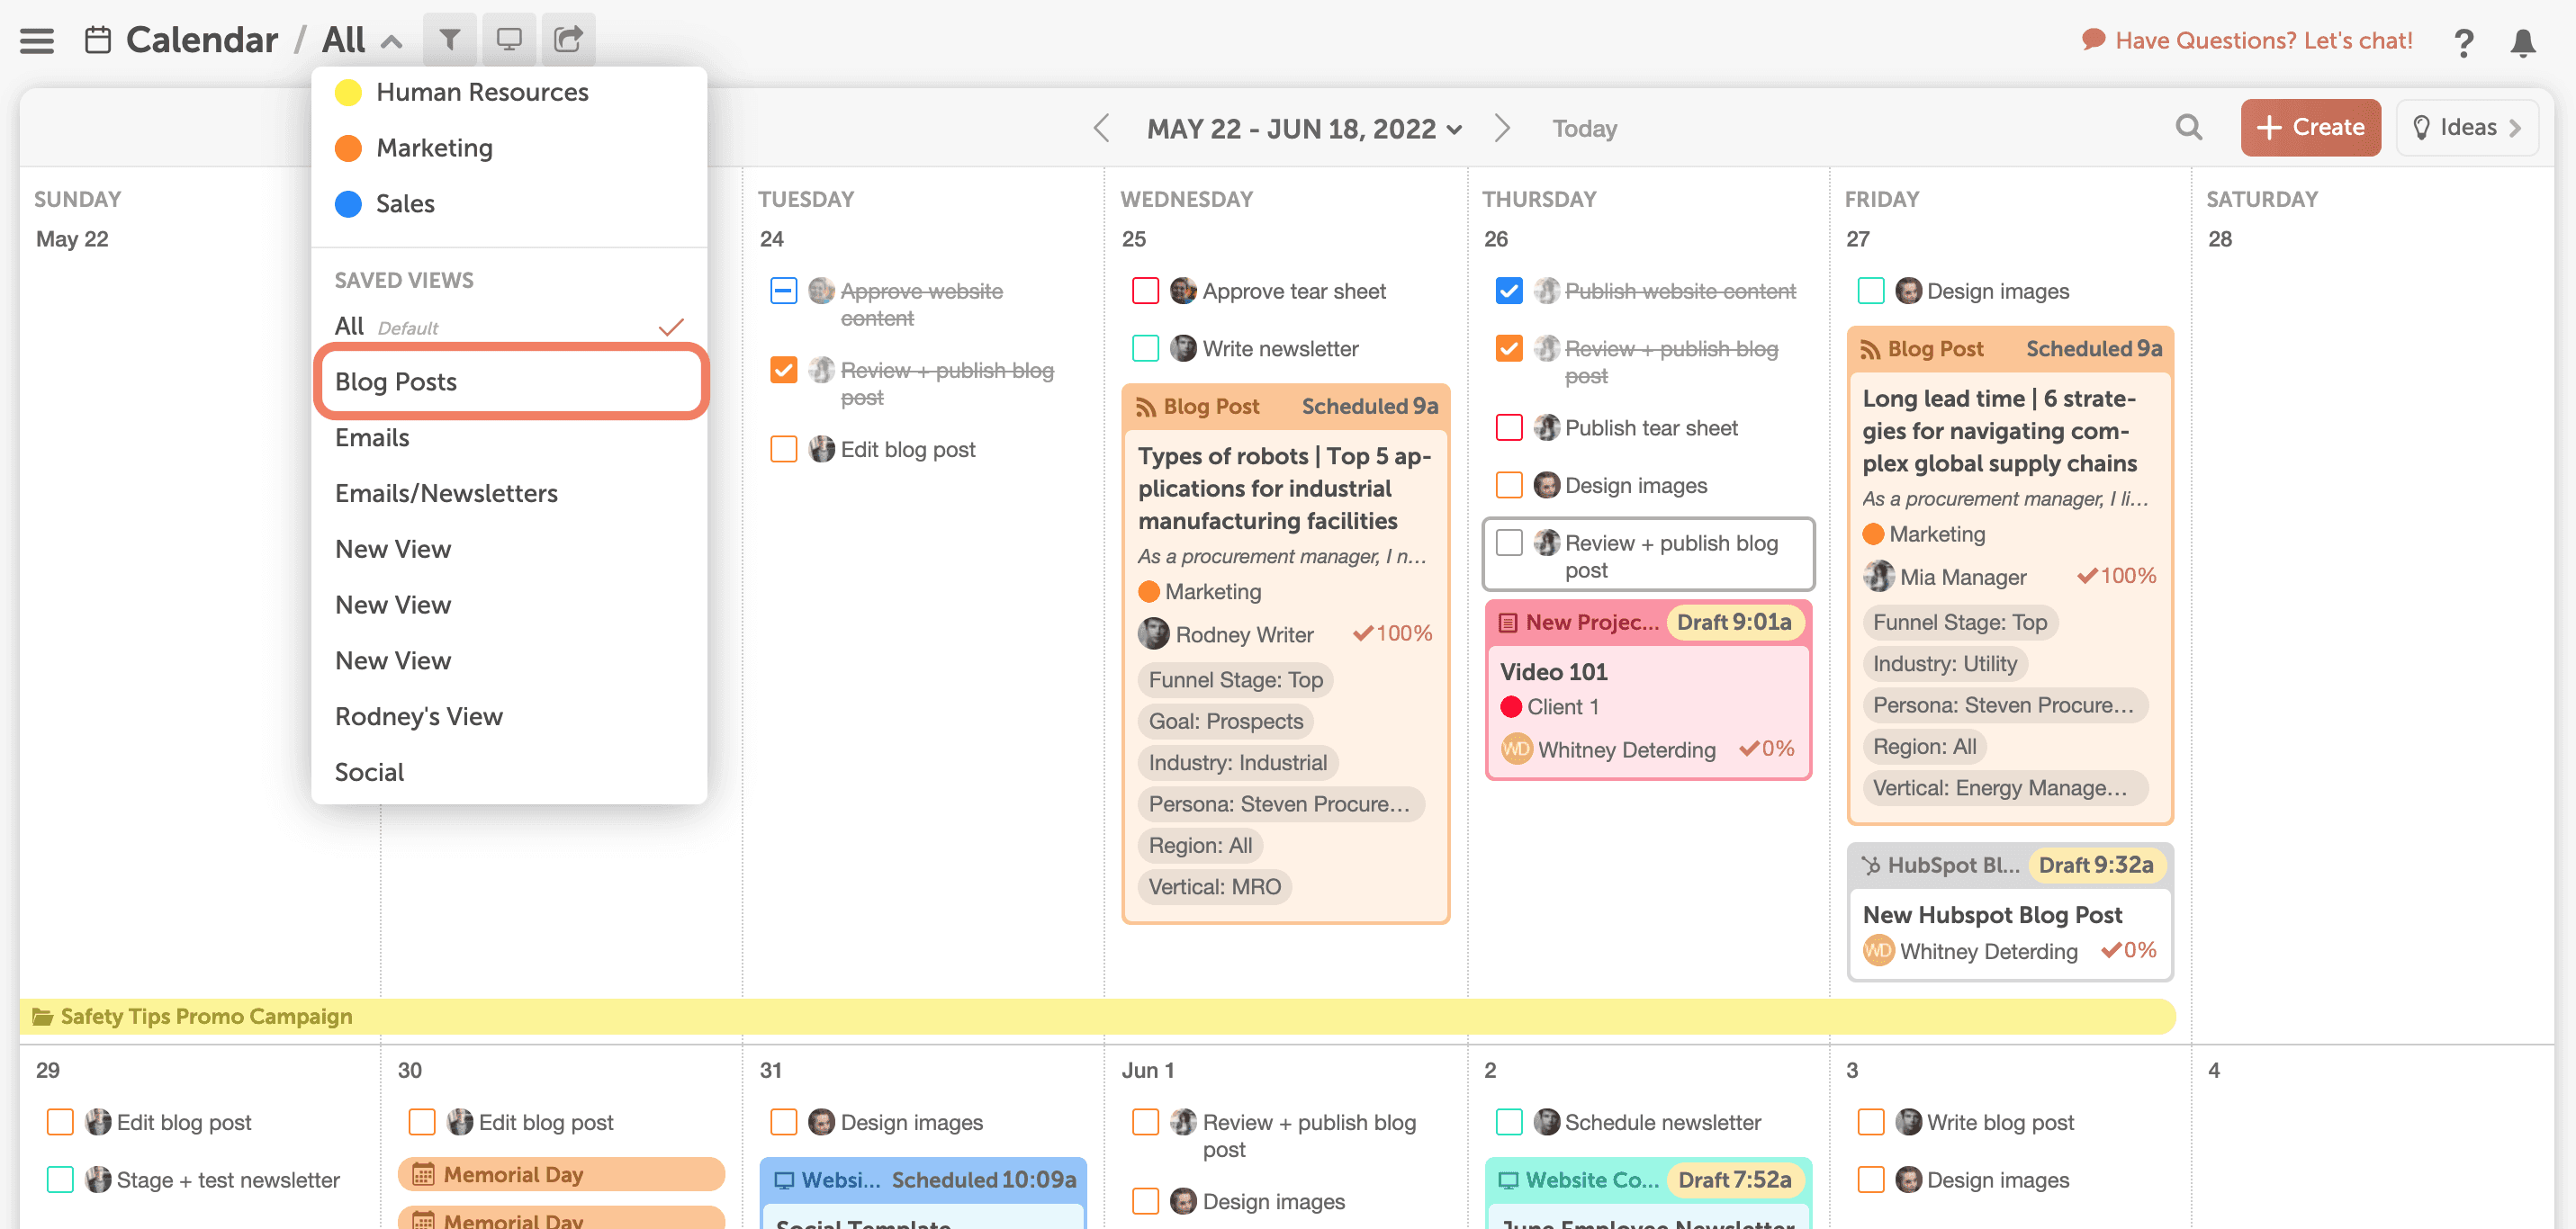Open the help question mark icon

coord(2463,42)
